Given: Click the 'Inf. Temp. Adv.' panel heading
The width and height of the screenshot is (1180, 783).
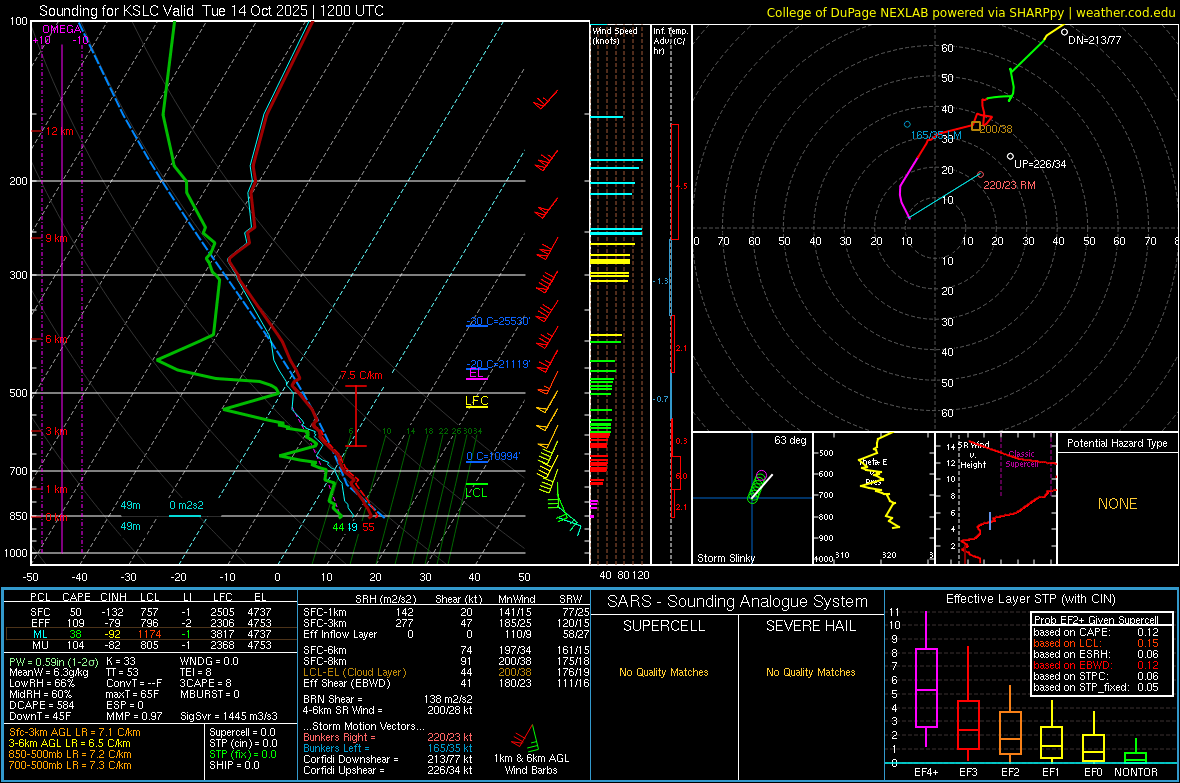Looking at the screenshot, I should [x=670, y=41].
